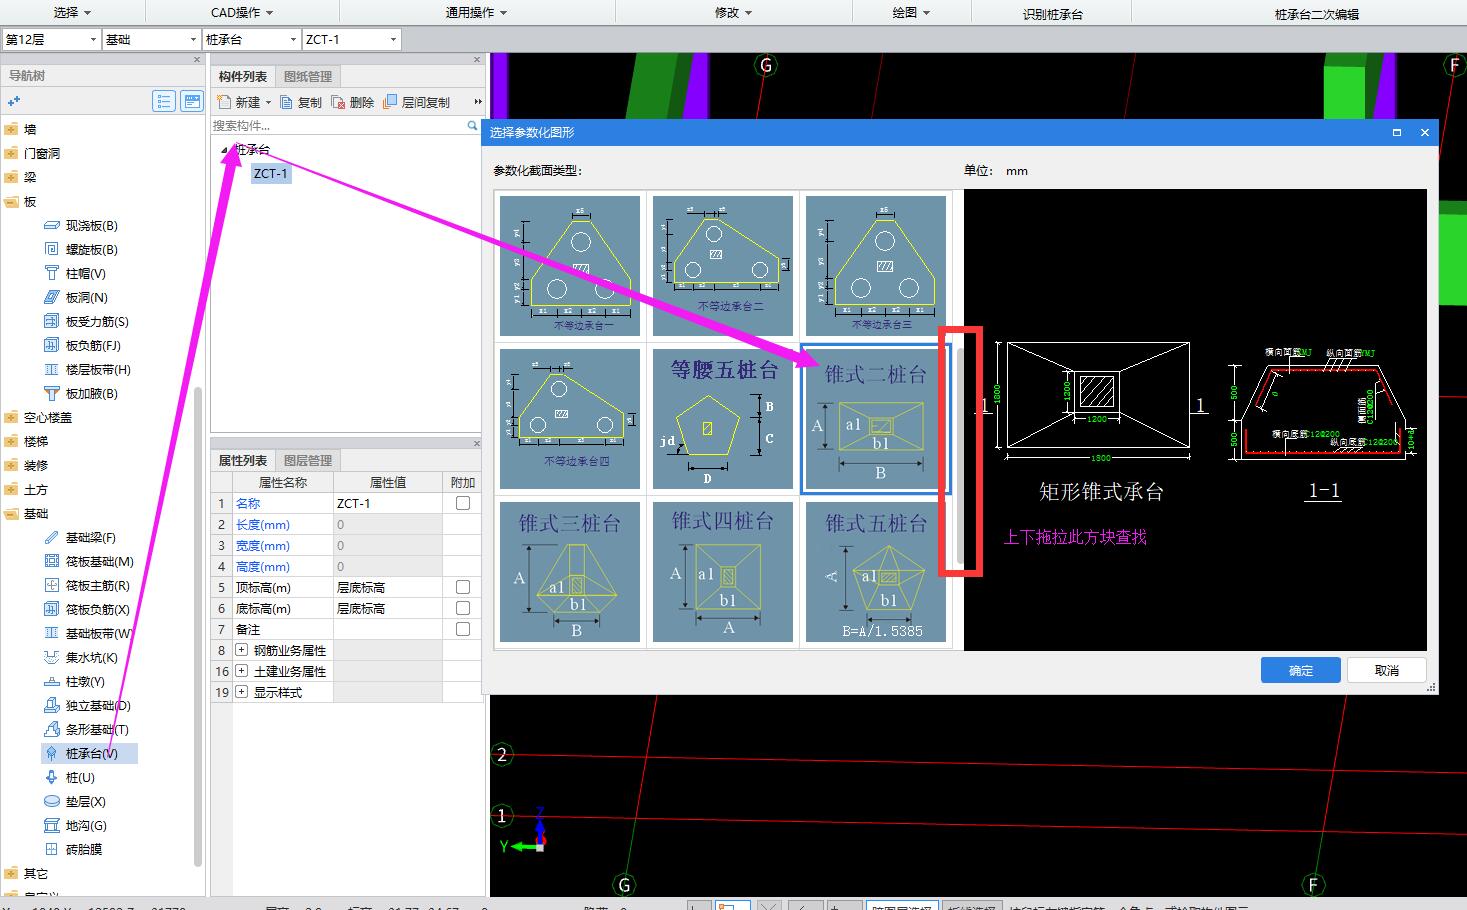Screen dimensions: 1467x910
Task: Toggle the 备注 attach checkbox
Action: click(x=463, y=629)
